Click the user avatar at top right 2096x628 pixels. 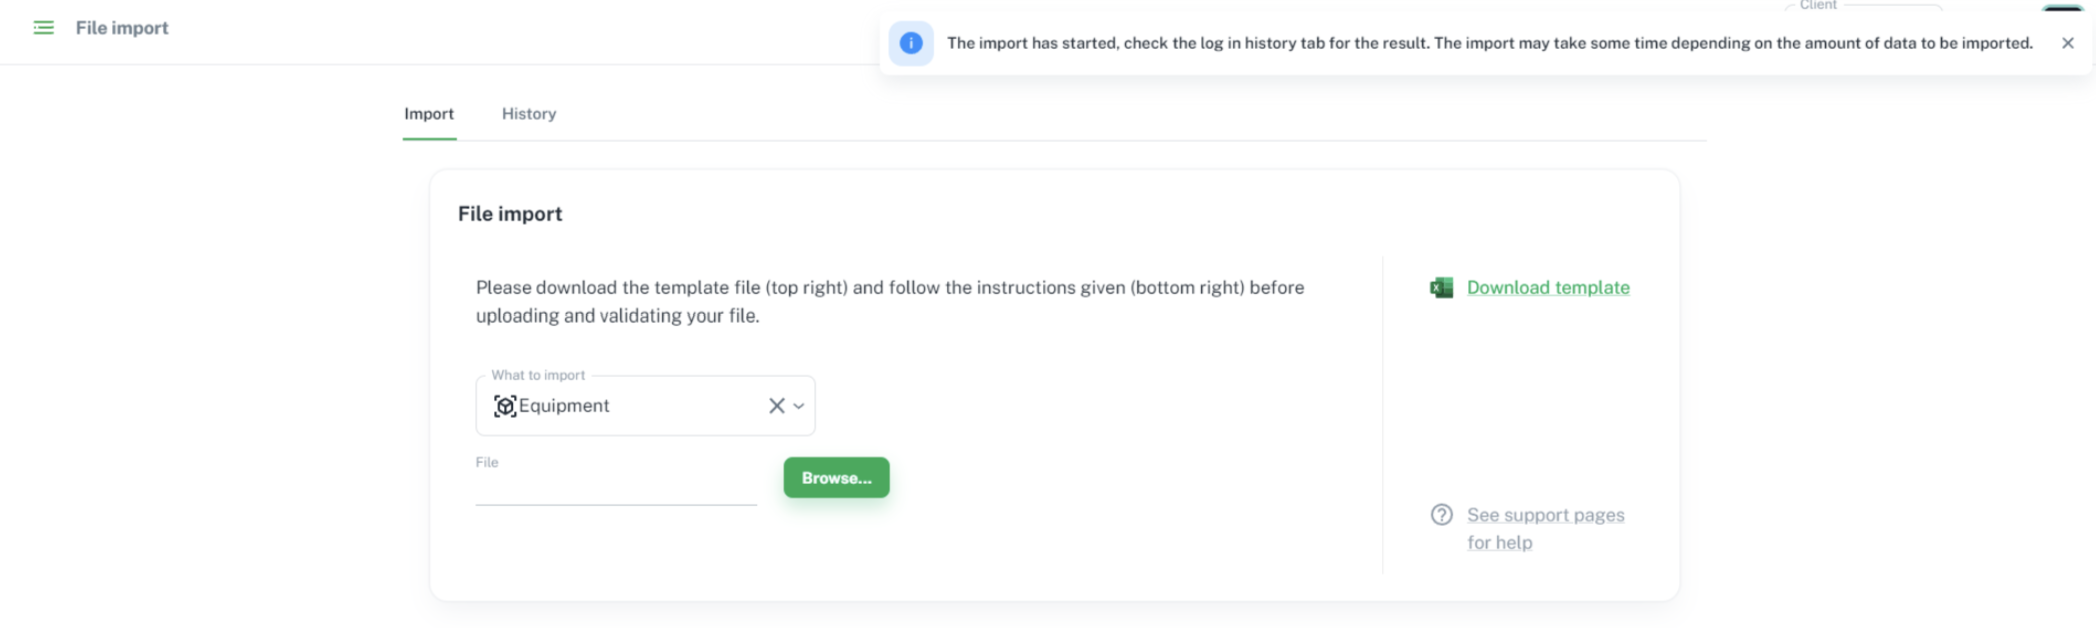[2062, 7]
